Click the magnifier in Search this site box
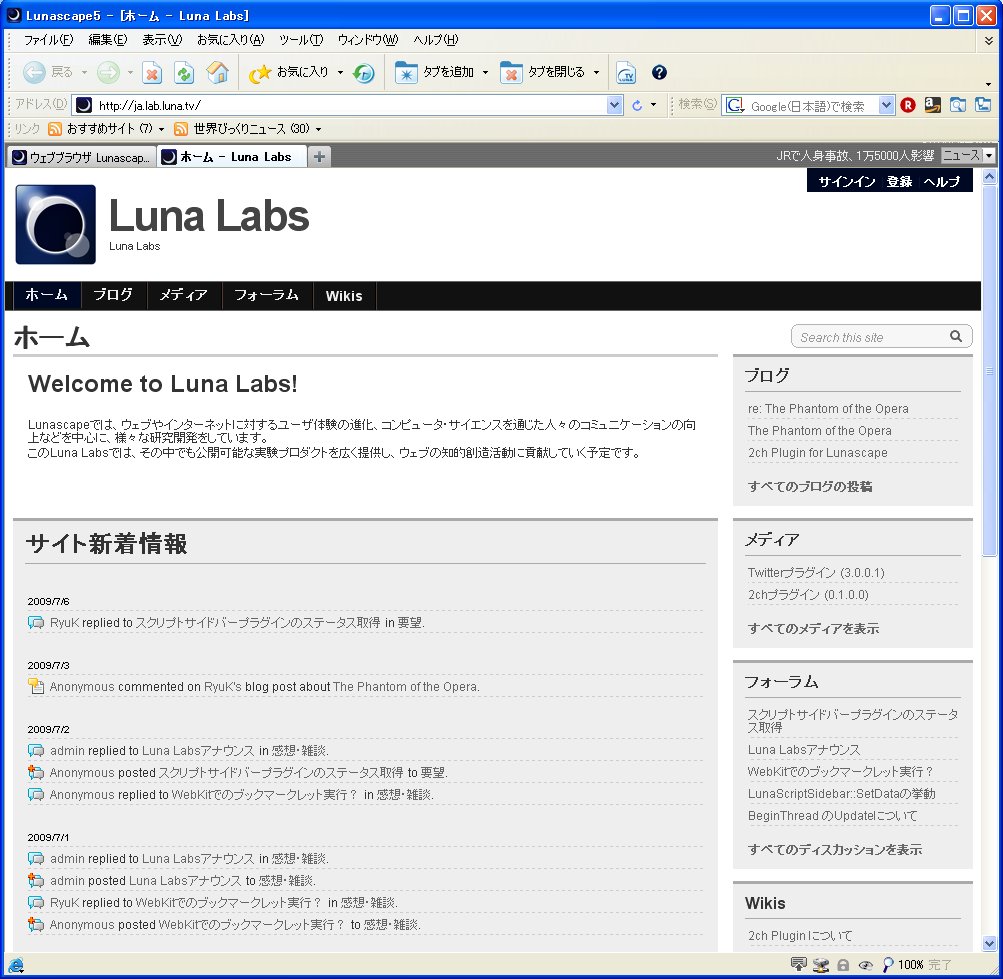 click(x=956, y=336)
